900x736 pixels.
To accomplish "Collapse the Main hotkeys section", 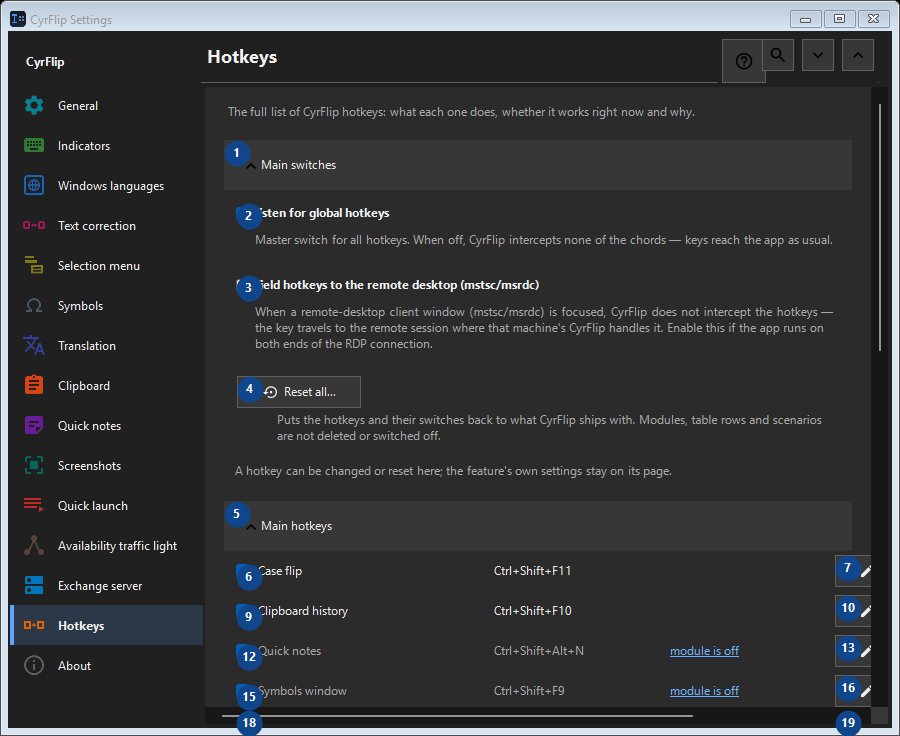I will [537, 526].
